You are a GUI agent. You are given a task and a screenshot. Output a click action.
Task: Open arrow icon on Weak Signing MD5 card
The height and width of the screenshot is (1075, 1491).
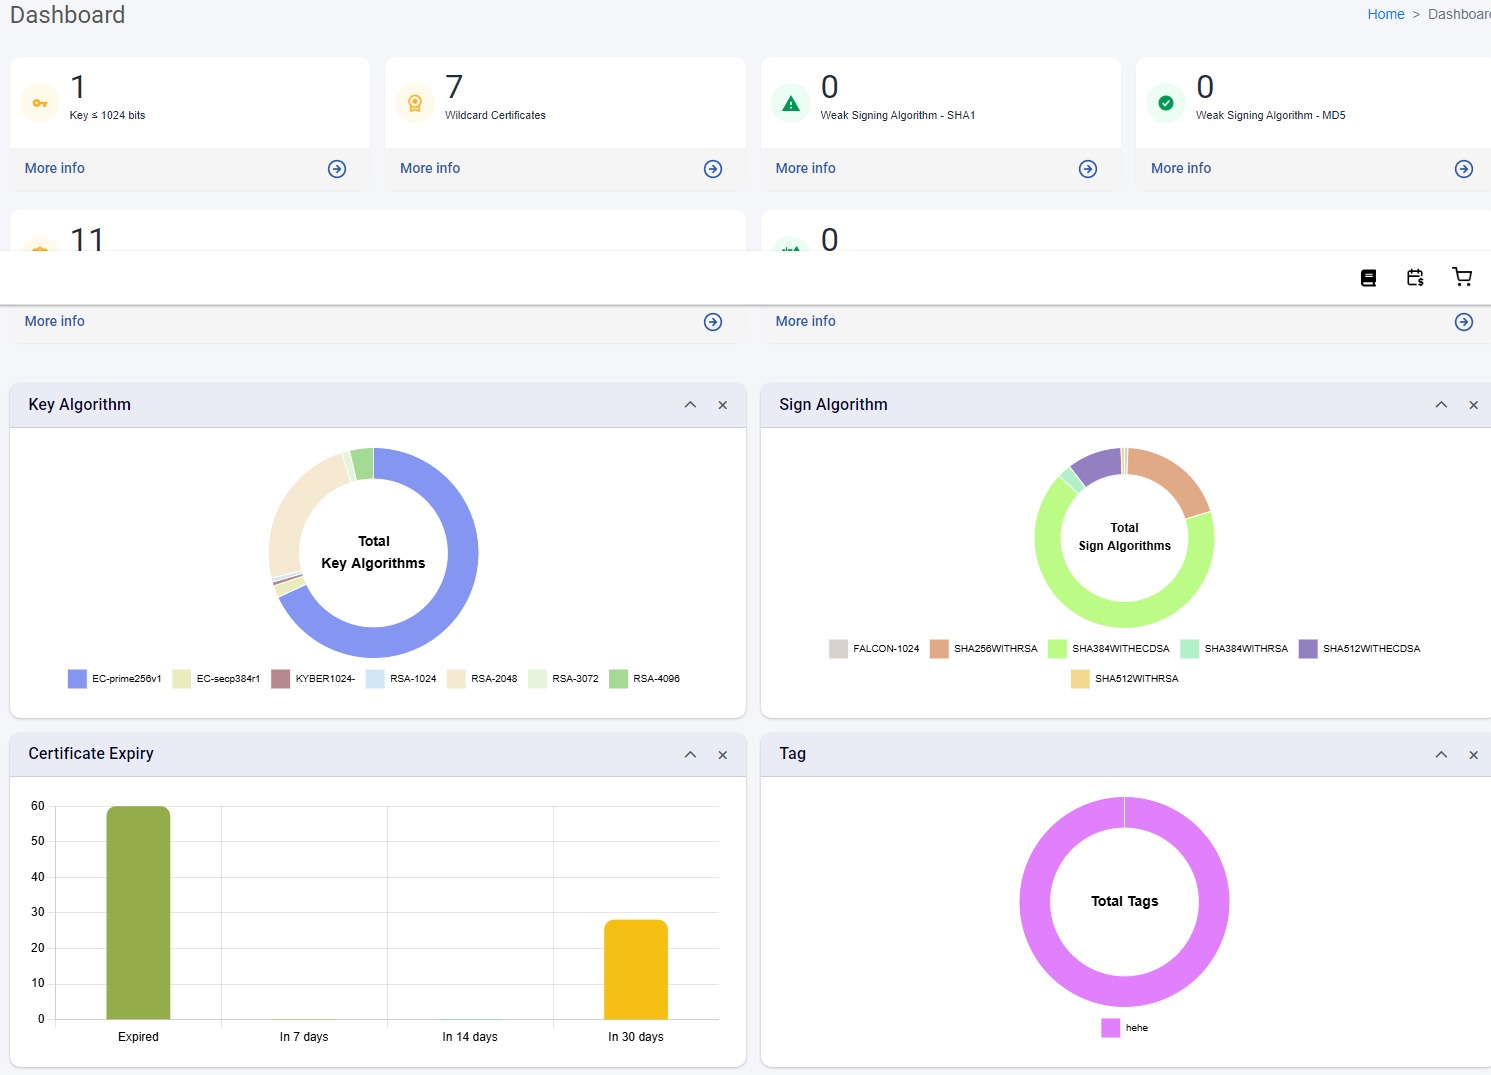click(1464, 169)
